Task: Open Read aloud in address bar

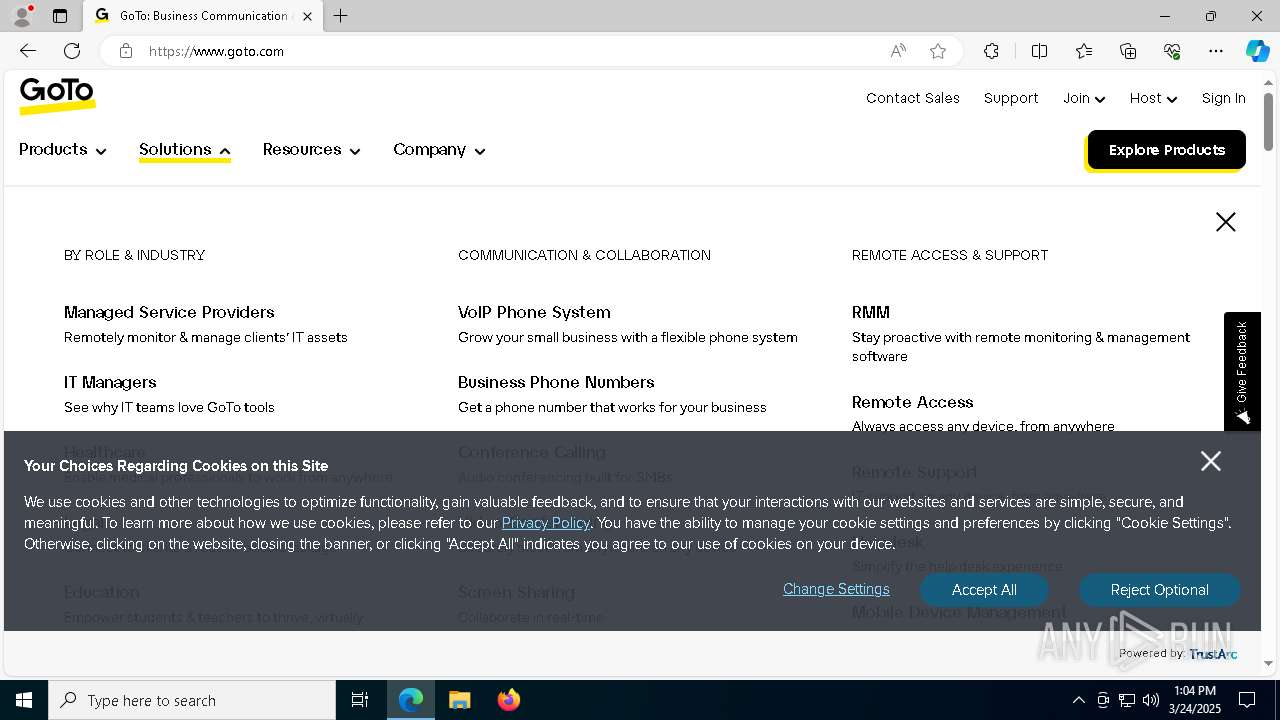Action: 898,51
